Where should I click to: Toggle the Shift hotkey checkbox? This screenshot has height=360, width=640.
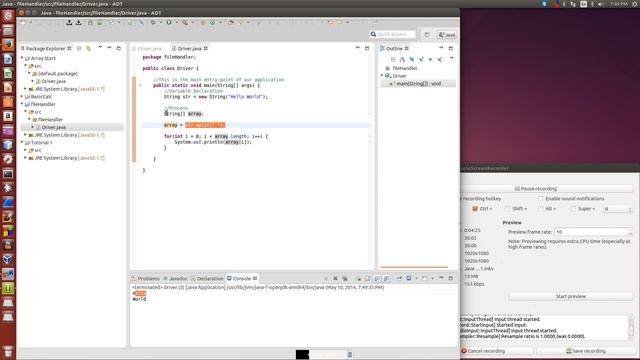point(508,209)
